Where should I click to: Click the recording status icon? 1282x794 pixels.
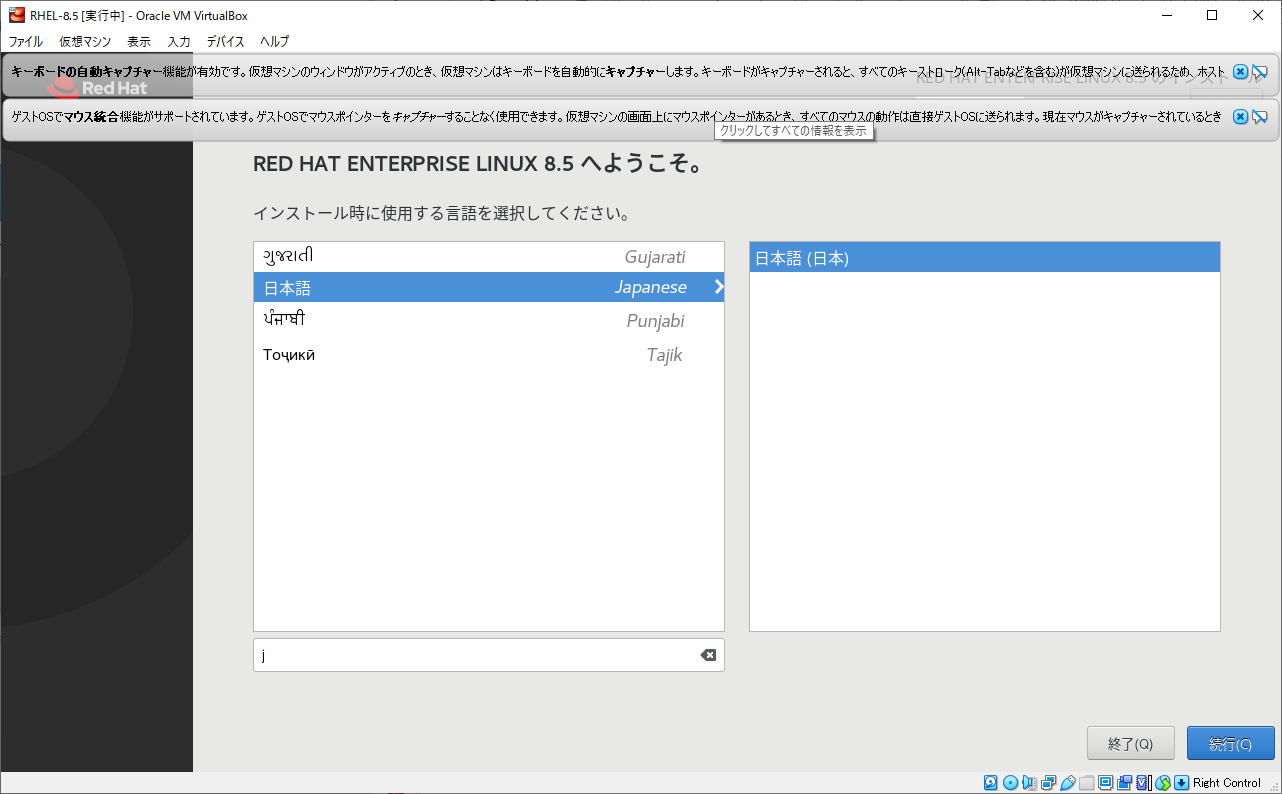tap(1125, 782)
